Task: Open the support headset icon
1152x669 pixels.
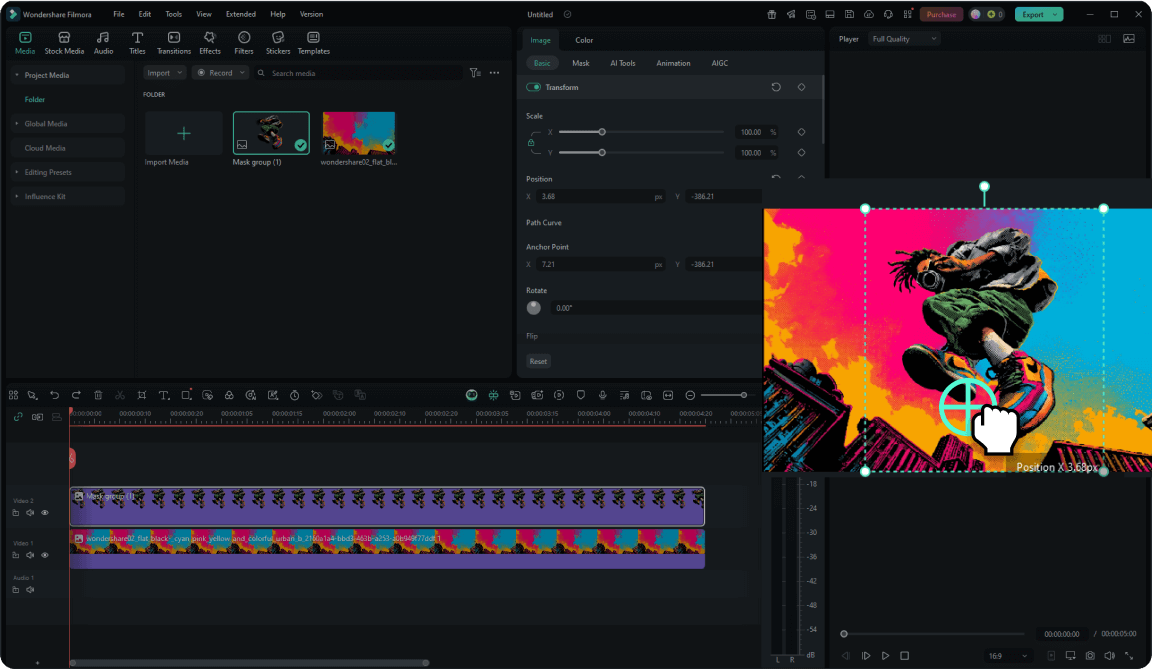Action: pyautogui.click(x=888, y=14)
